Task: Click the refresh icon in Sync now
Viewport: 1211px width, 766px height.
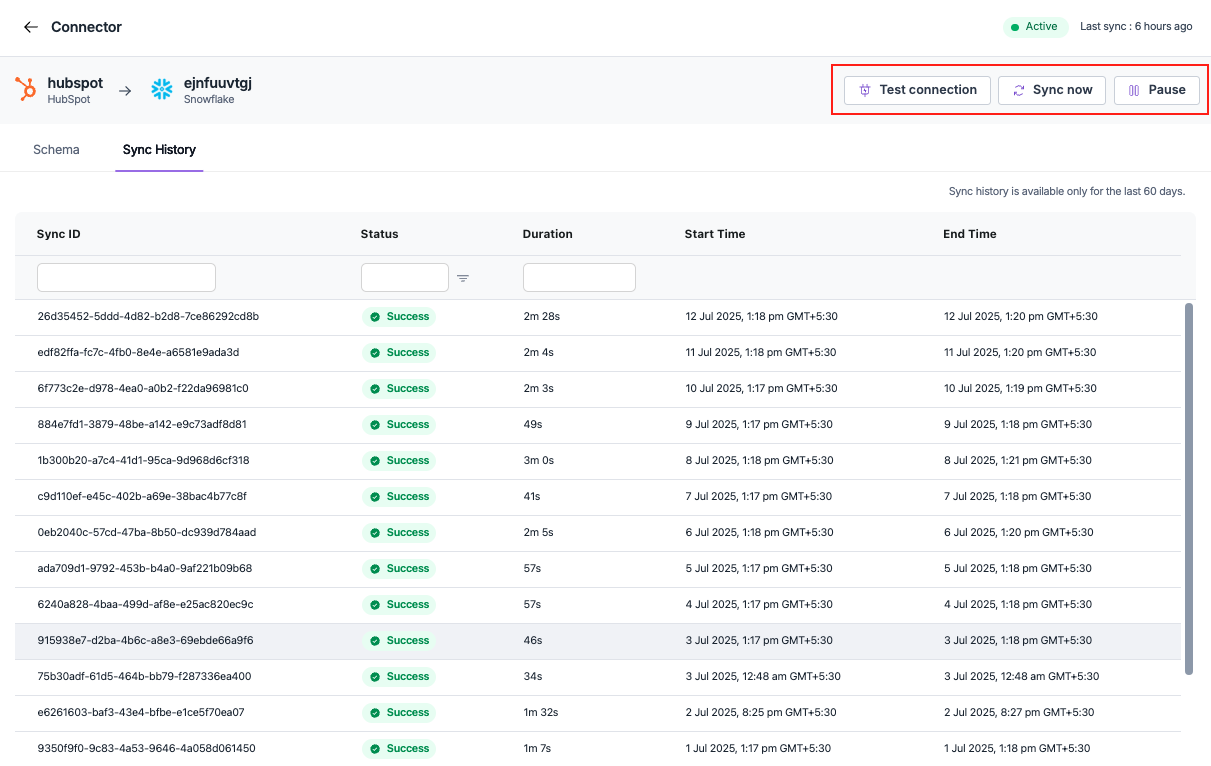Action: pos(1018,90)
